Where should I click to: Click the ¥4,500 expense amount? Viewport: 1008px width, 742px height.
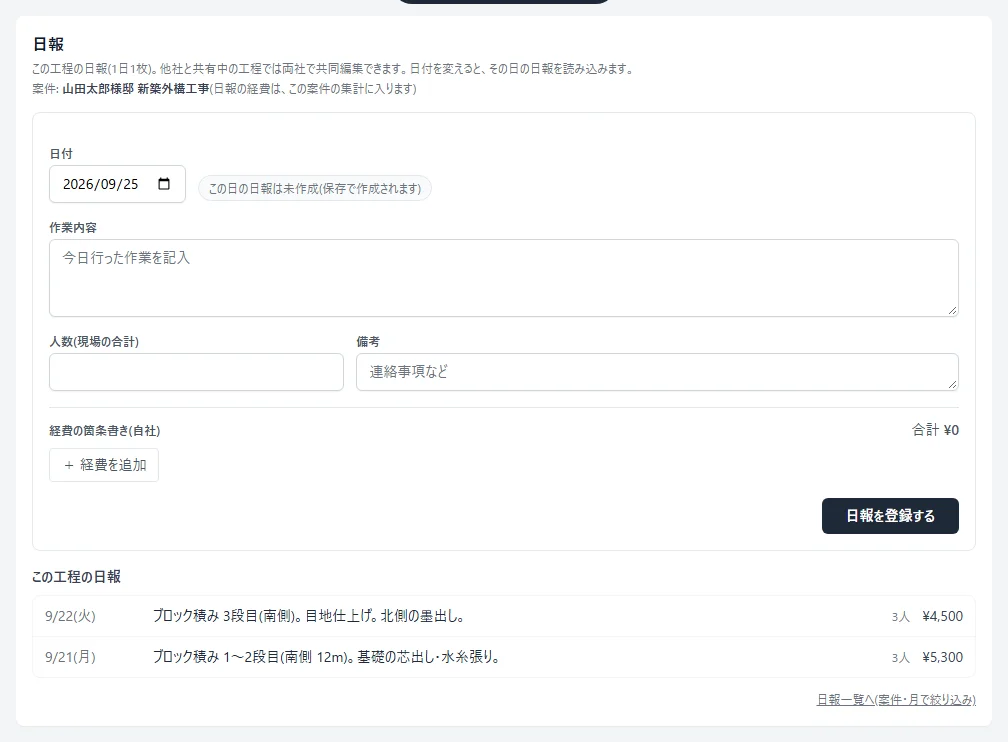pyautogui.click(x=942, y=616)
